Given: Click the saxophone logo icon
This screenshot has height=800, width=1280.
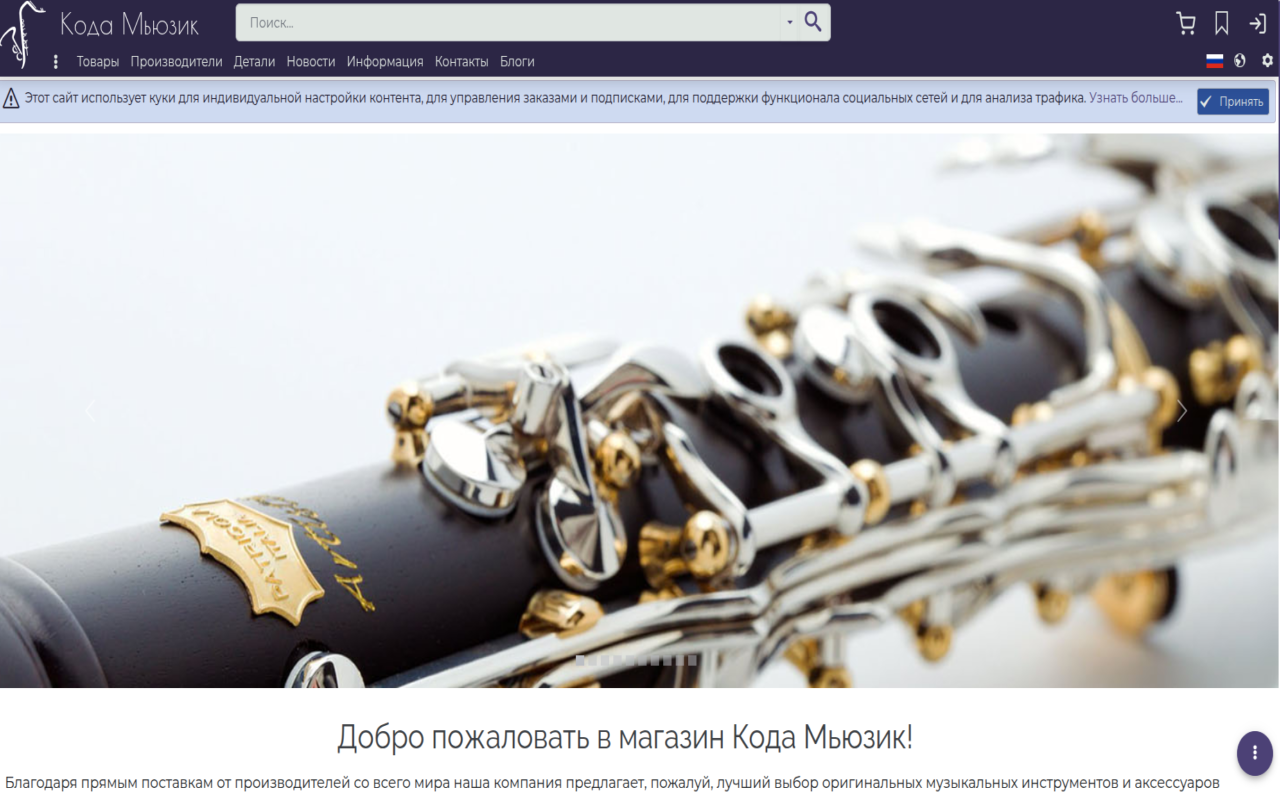Looking at the screenshot, I should pos(22,35).
